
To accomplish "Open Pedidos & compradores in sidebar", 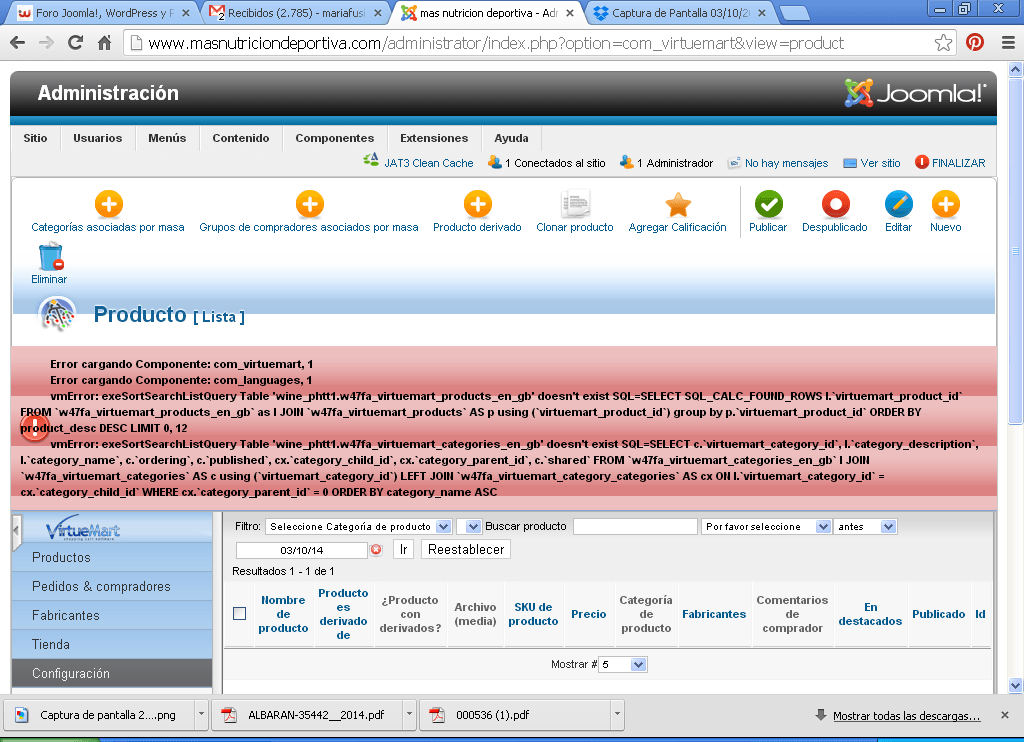I will (x=112, y=587).
